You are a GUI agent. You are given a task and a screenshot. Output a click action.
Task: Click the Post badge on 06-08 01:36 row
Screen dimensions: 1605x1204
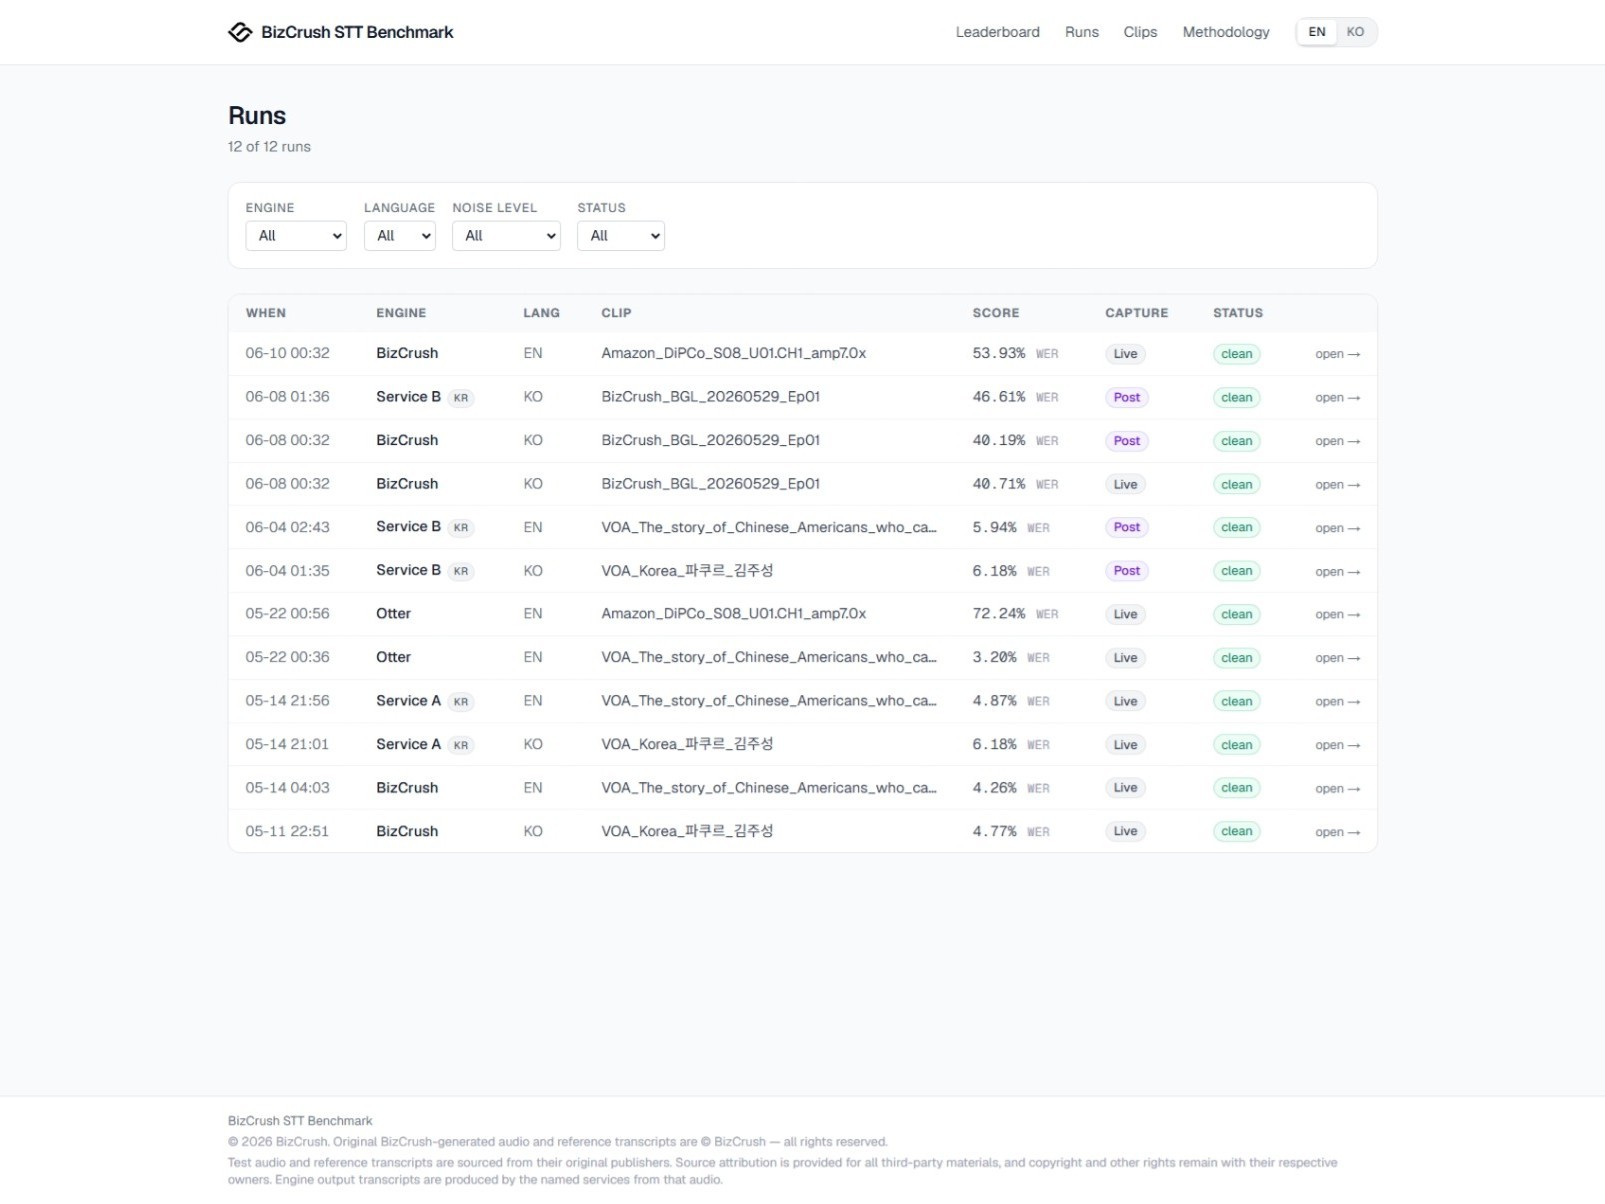(1127, 398)
